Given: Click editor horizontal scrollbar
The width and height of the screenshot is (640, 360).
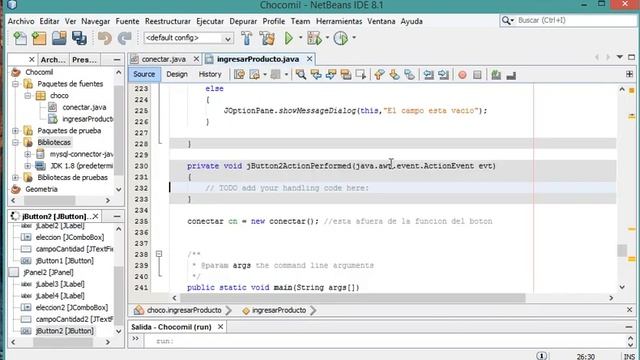Looking at the screenshot, I should click(x=352, y=298).
